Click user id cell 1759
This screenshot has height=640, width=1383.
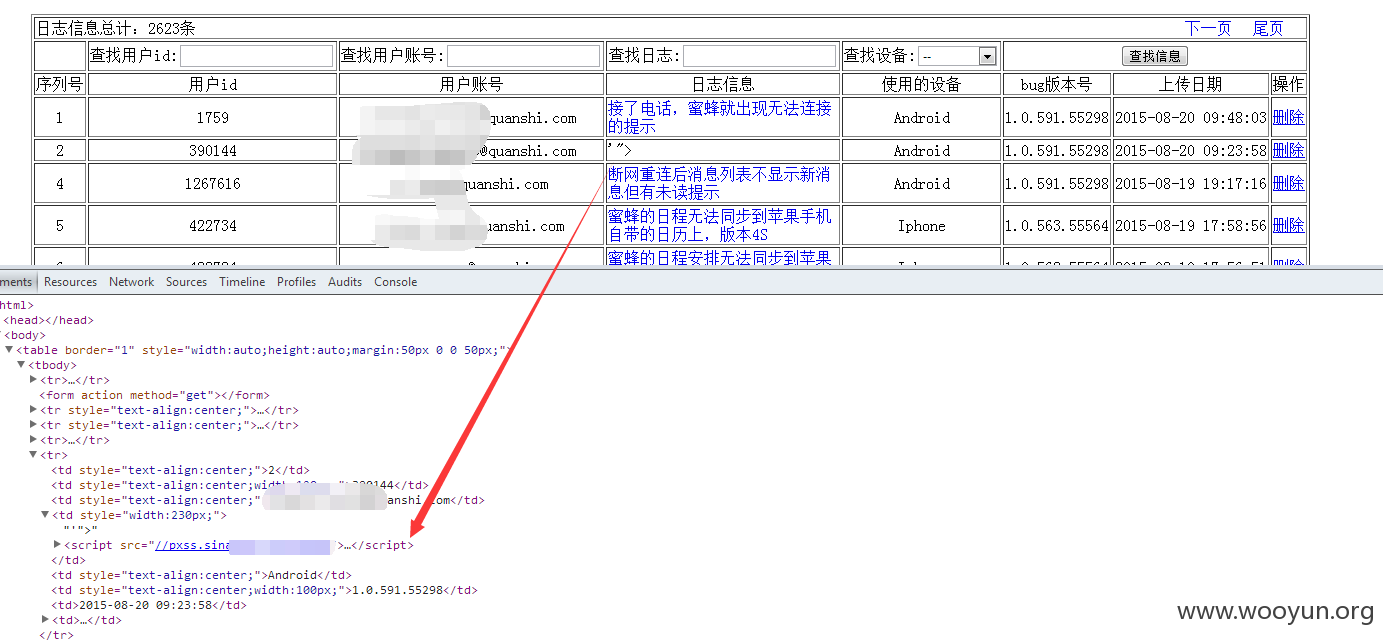(212, 117)
